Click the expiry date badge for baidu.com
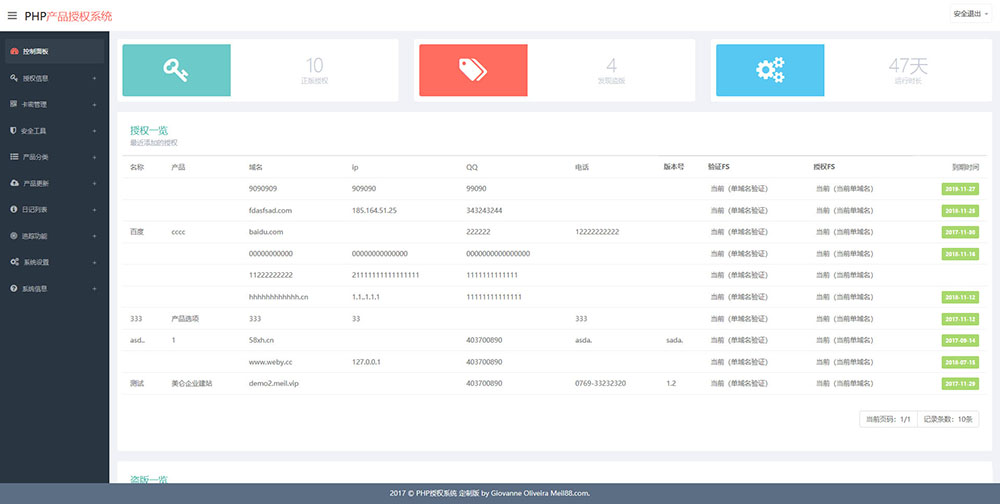1000x504 pixels. [x=960, y=232]
